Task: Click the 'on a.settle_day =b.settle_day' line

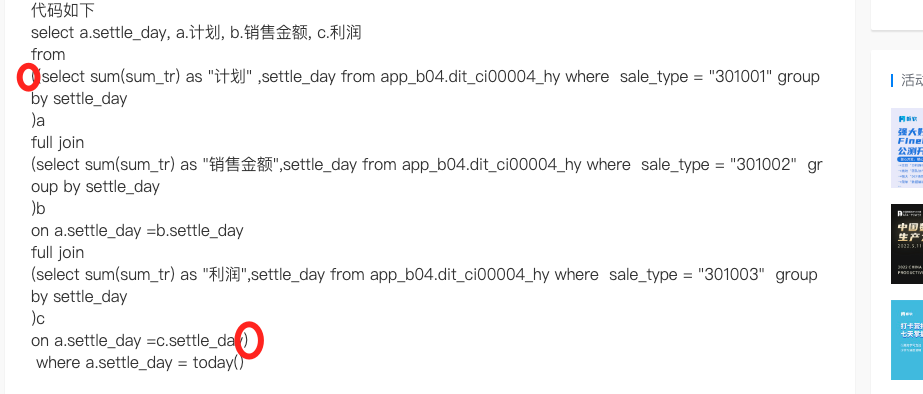Action: click(137, 230)
